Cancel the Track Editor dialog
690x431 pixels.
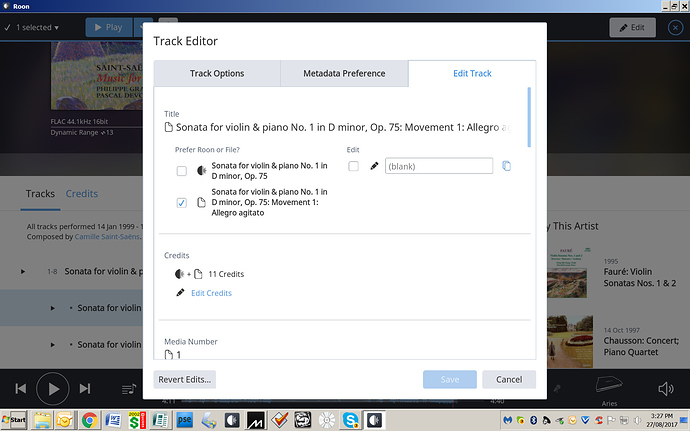click(x=509, y=379)
